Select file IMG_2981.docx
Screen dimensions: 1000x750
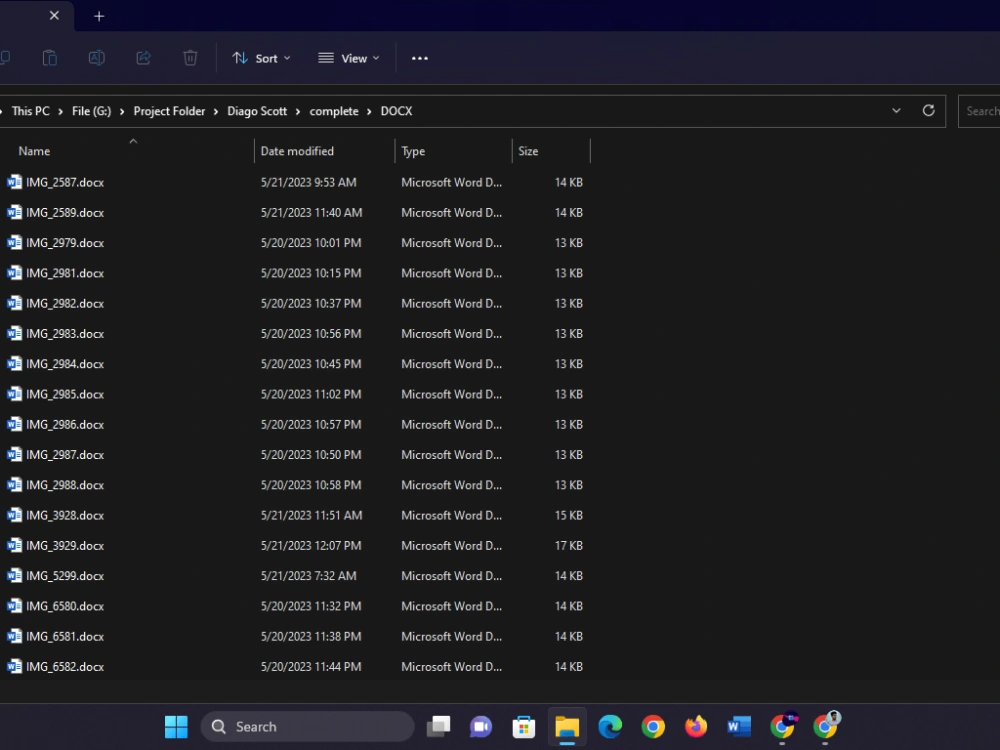64,273
